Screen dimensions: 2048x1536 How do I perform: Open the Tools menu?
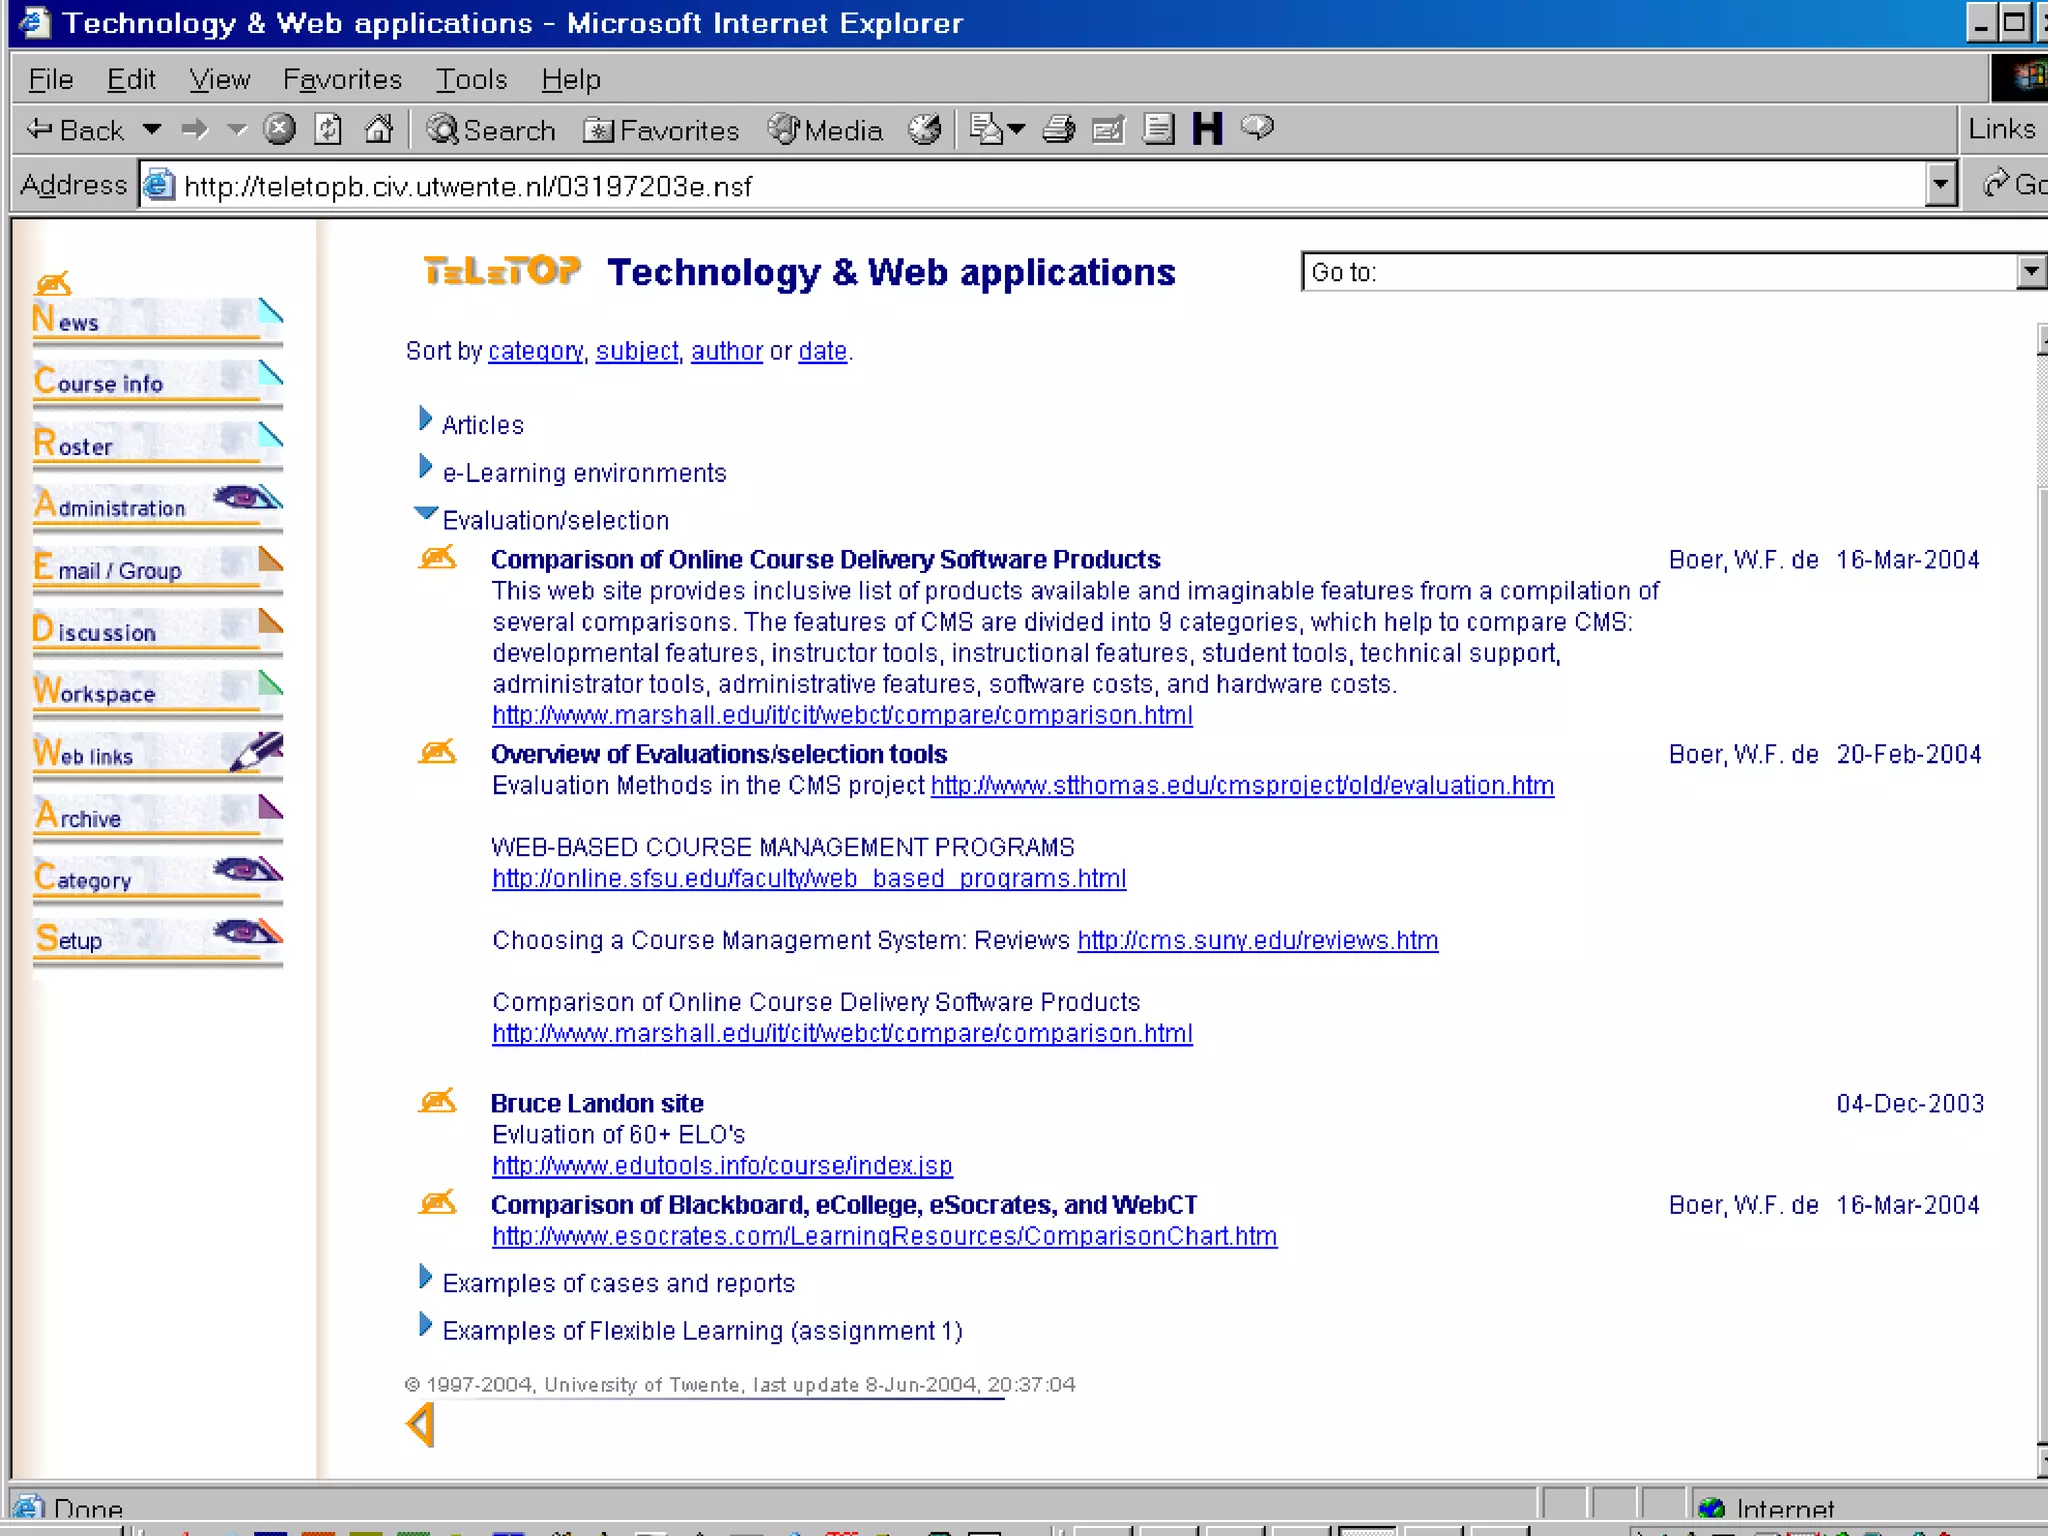(x=471, y=79)
